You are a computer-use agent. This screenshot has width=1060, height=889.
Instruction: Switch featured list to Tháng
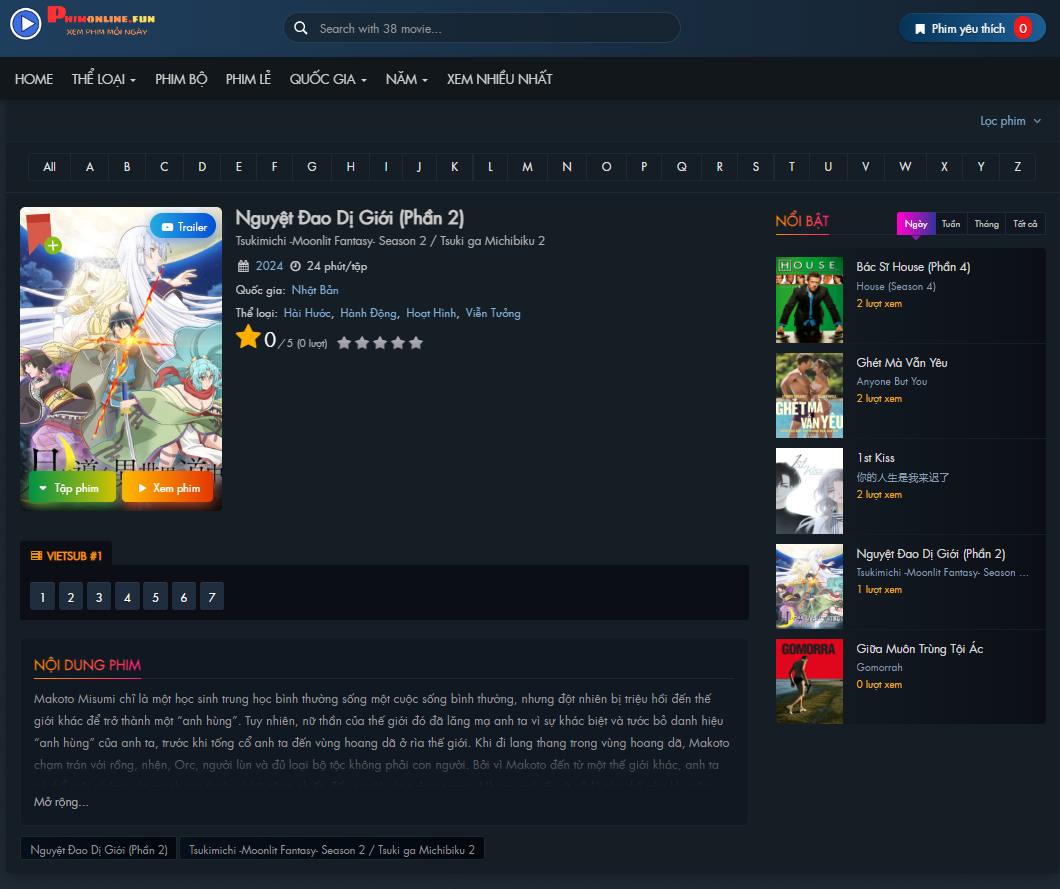[x=986, y=224]
